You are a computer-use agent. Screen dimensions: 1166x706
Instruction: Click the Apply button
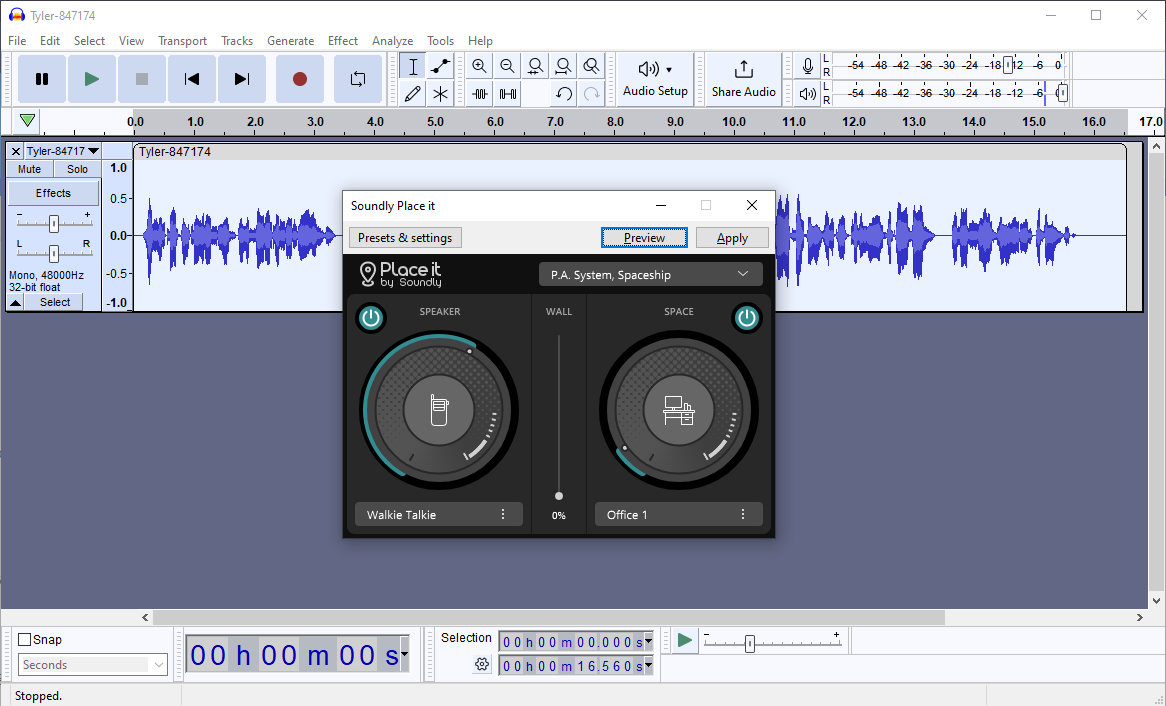click(732, 237)
